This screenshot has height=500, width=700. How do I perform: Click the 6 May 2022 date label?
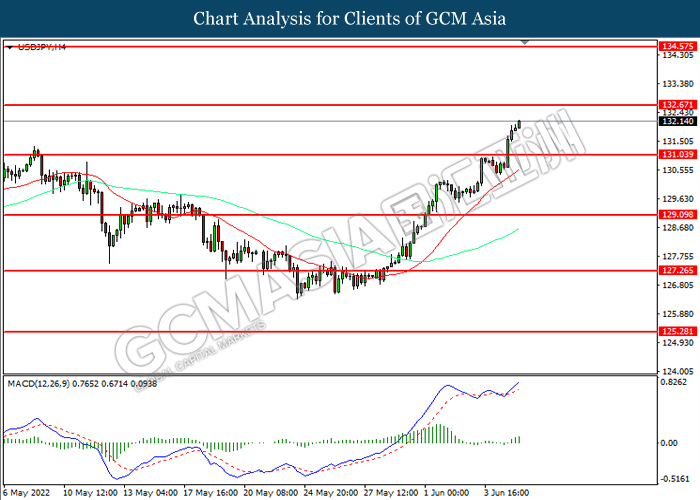click(27, 493)
